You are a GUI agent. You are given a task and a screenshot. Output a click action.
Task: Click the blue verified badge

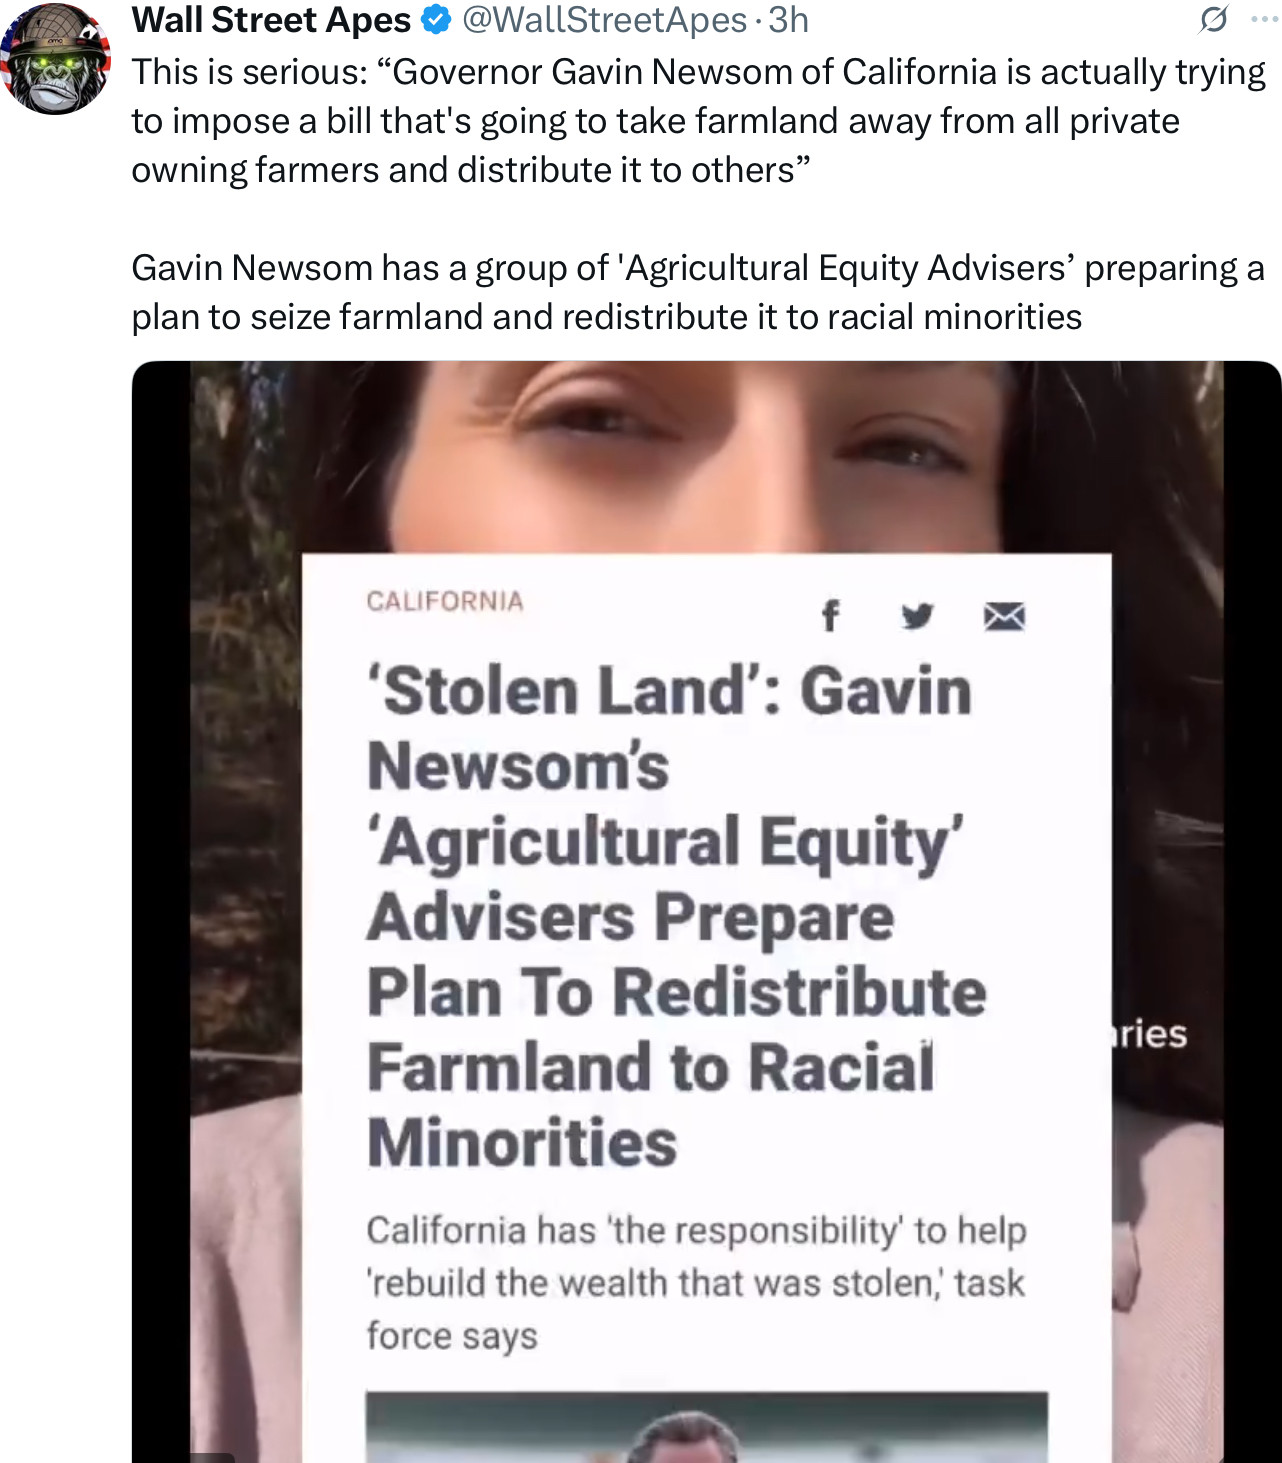coord(436,20)
